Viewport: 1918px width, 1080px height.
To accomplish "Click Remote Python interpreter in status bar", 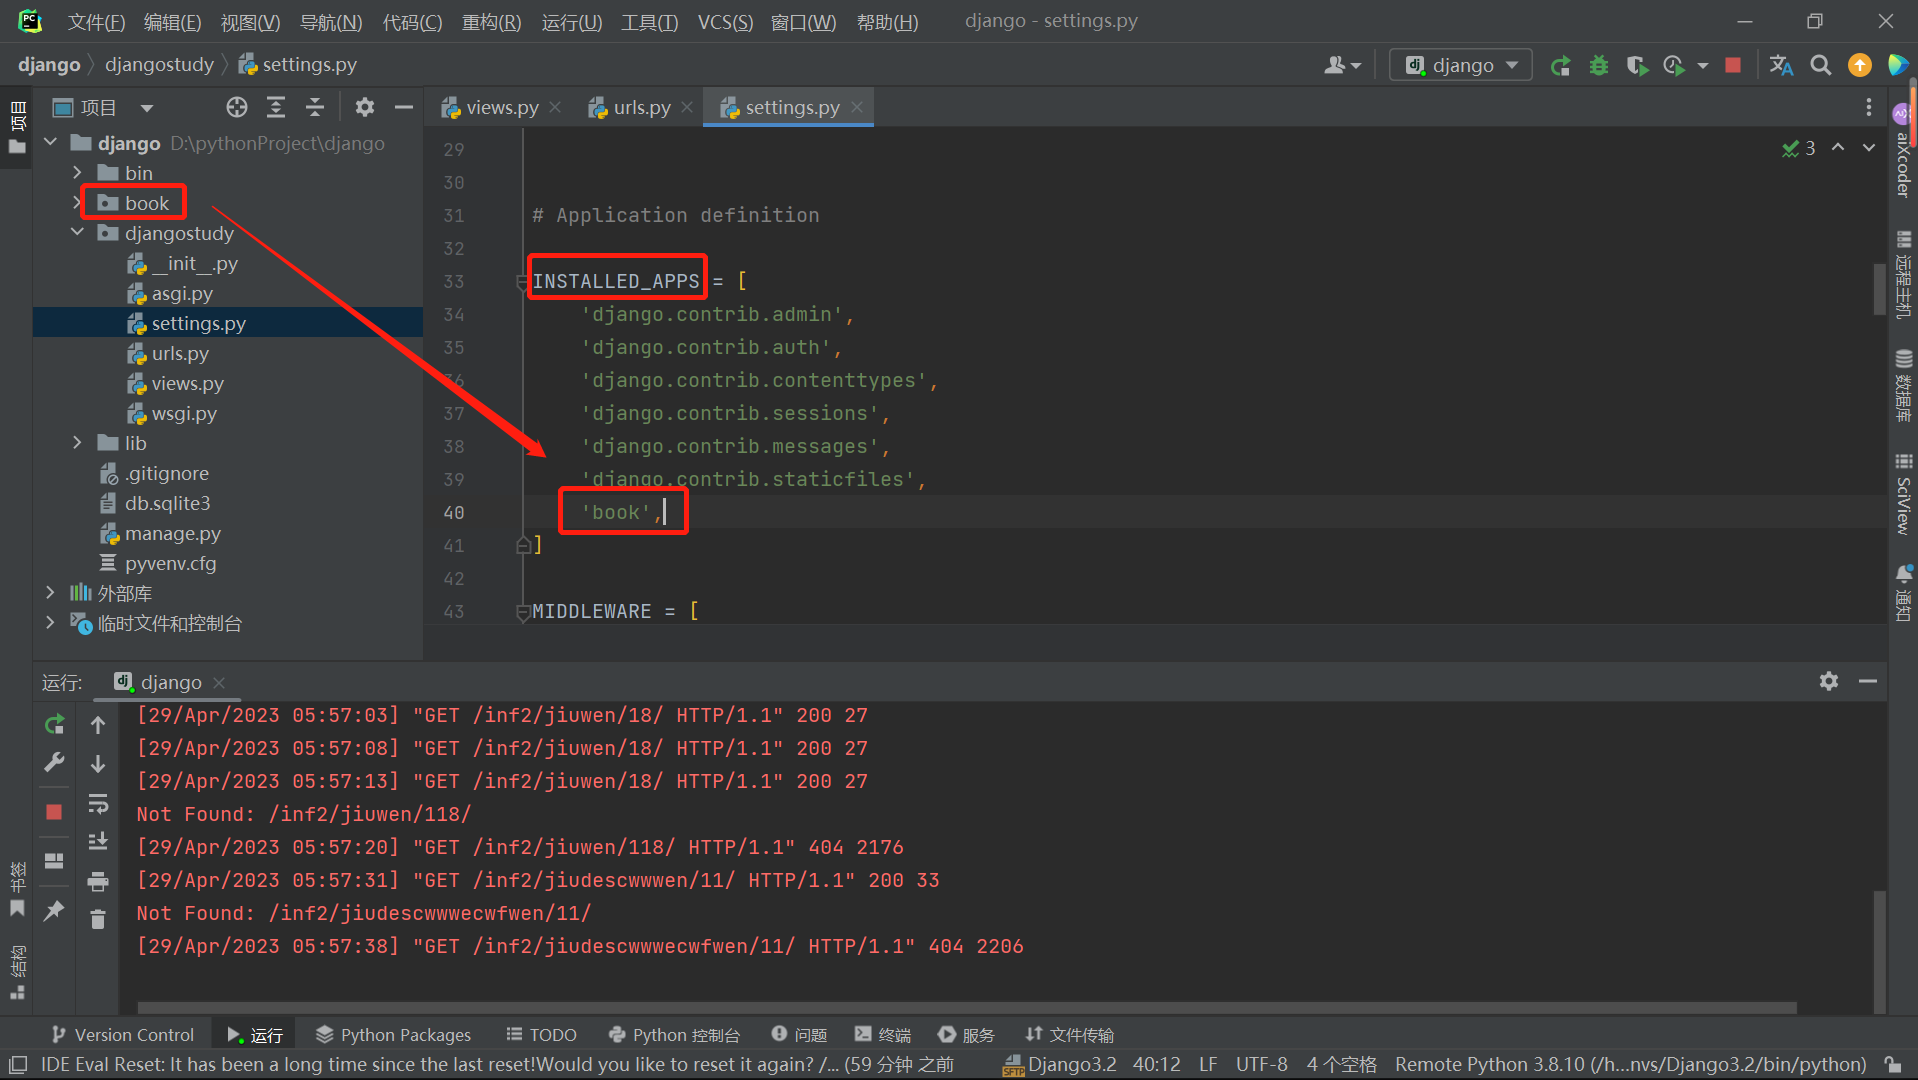I will (1630, 1064).
